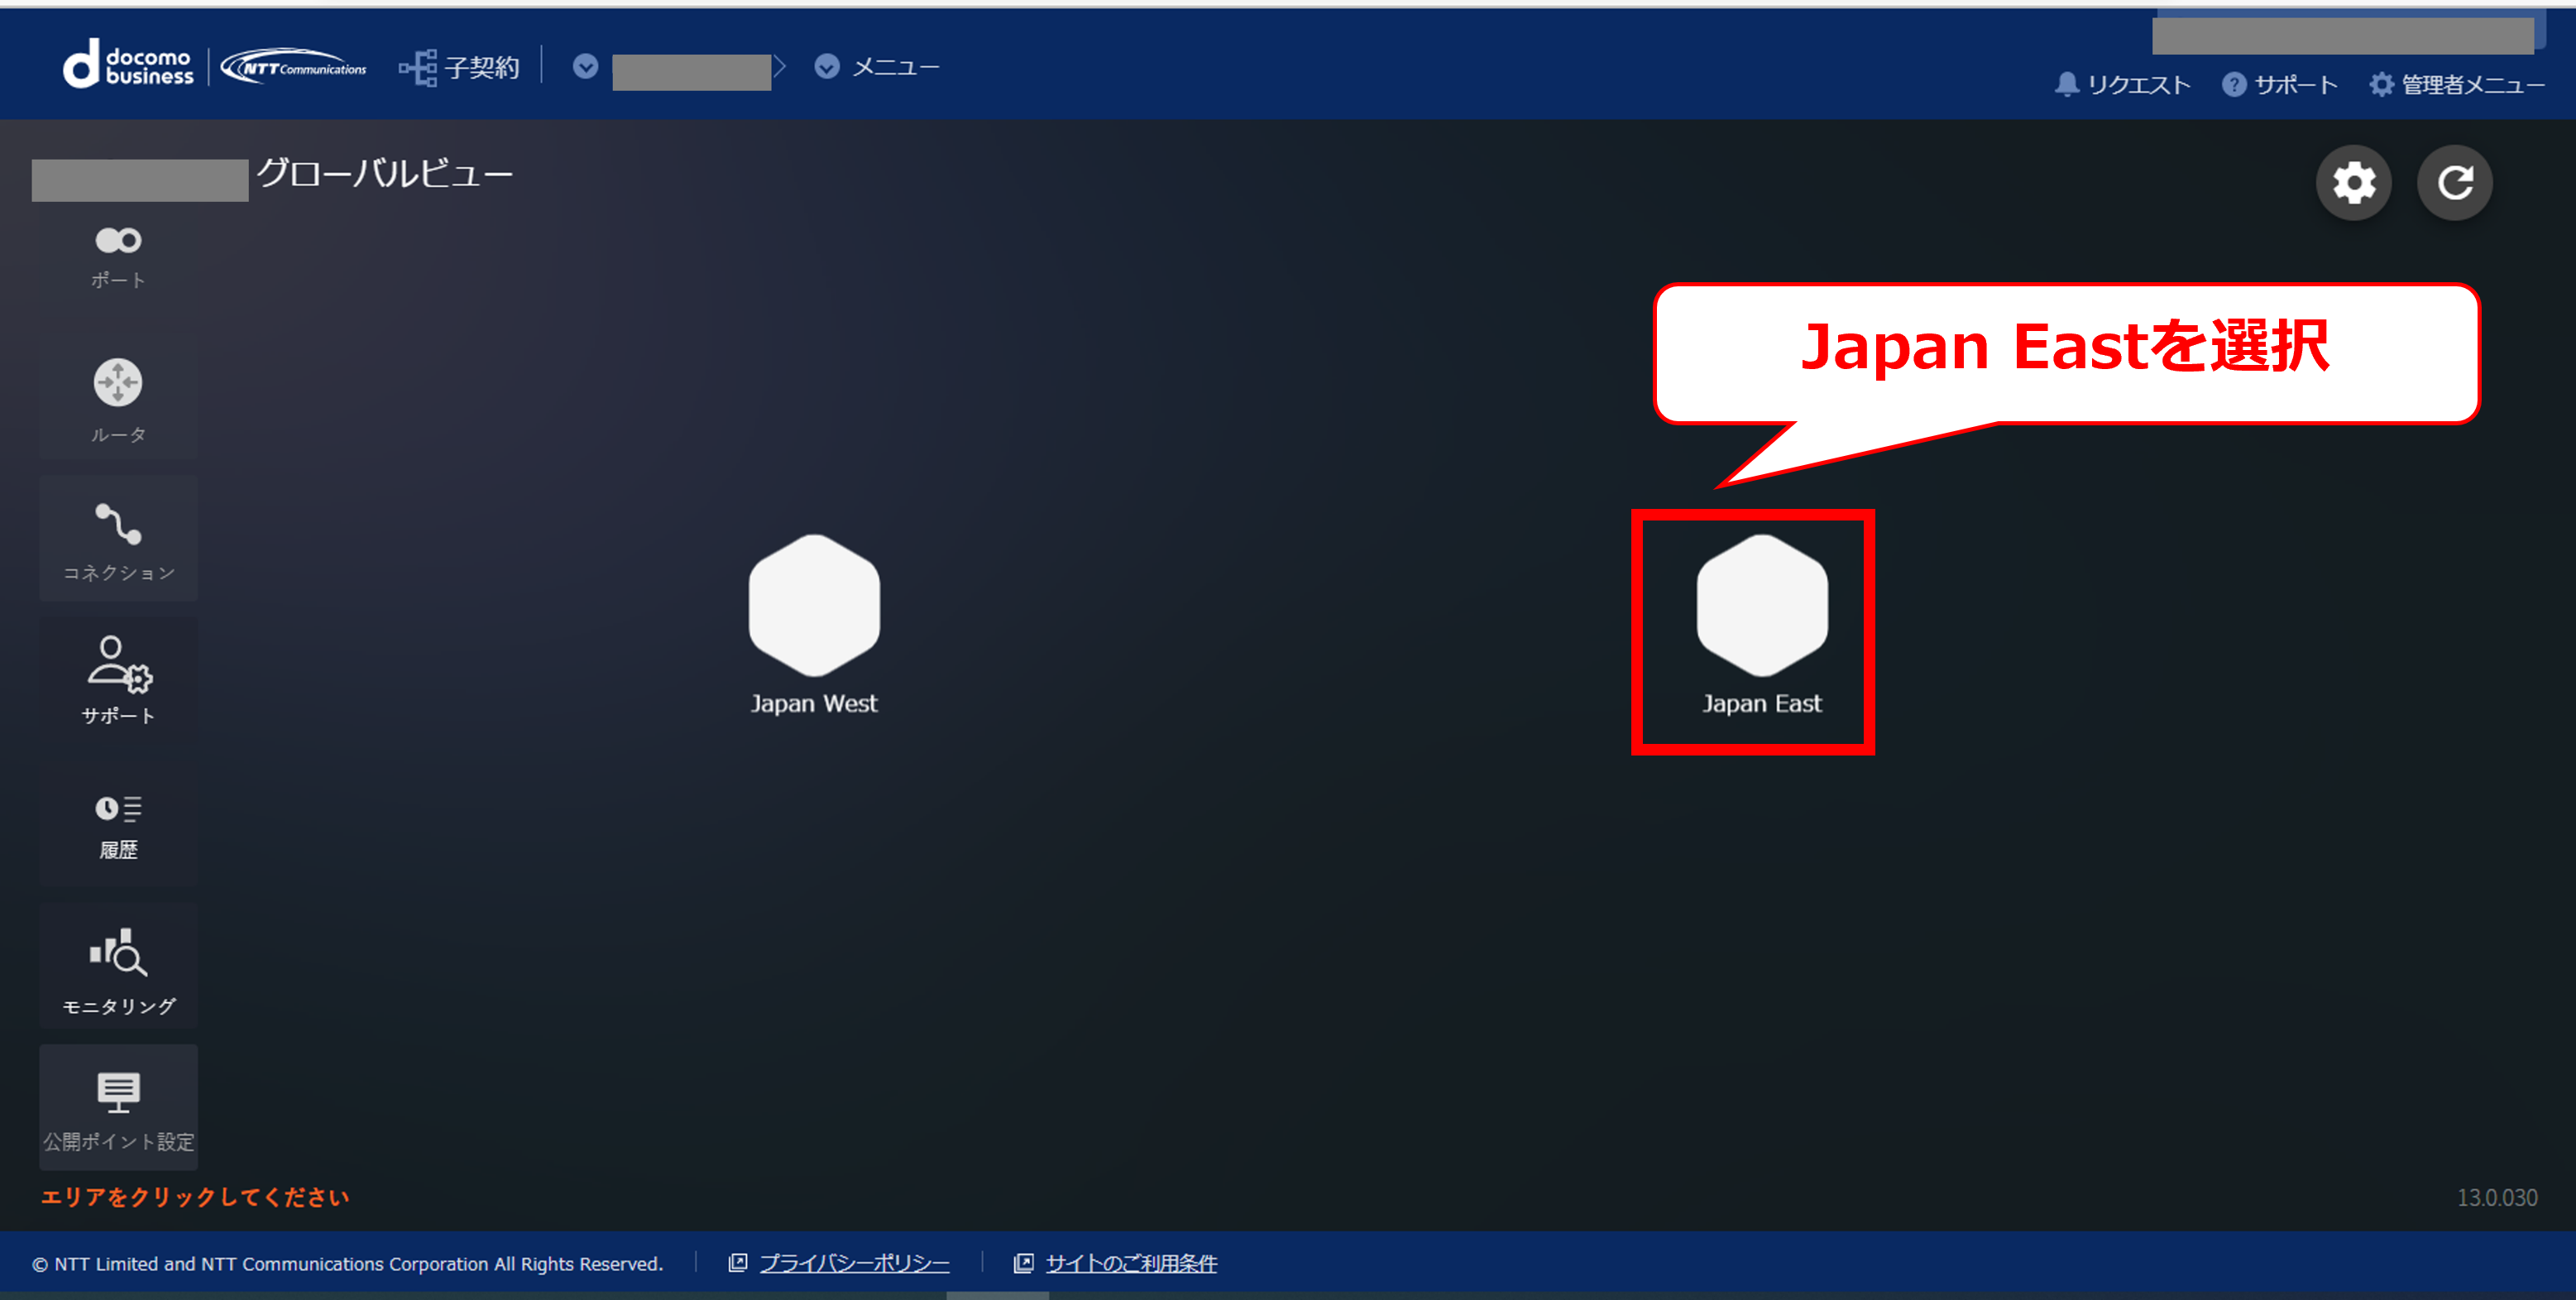Open サポート text in top header
Image resolution: width=2576 pixels, height=1300 pixels.
point(2296,85)
